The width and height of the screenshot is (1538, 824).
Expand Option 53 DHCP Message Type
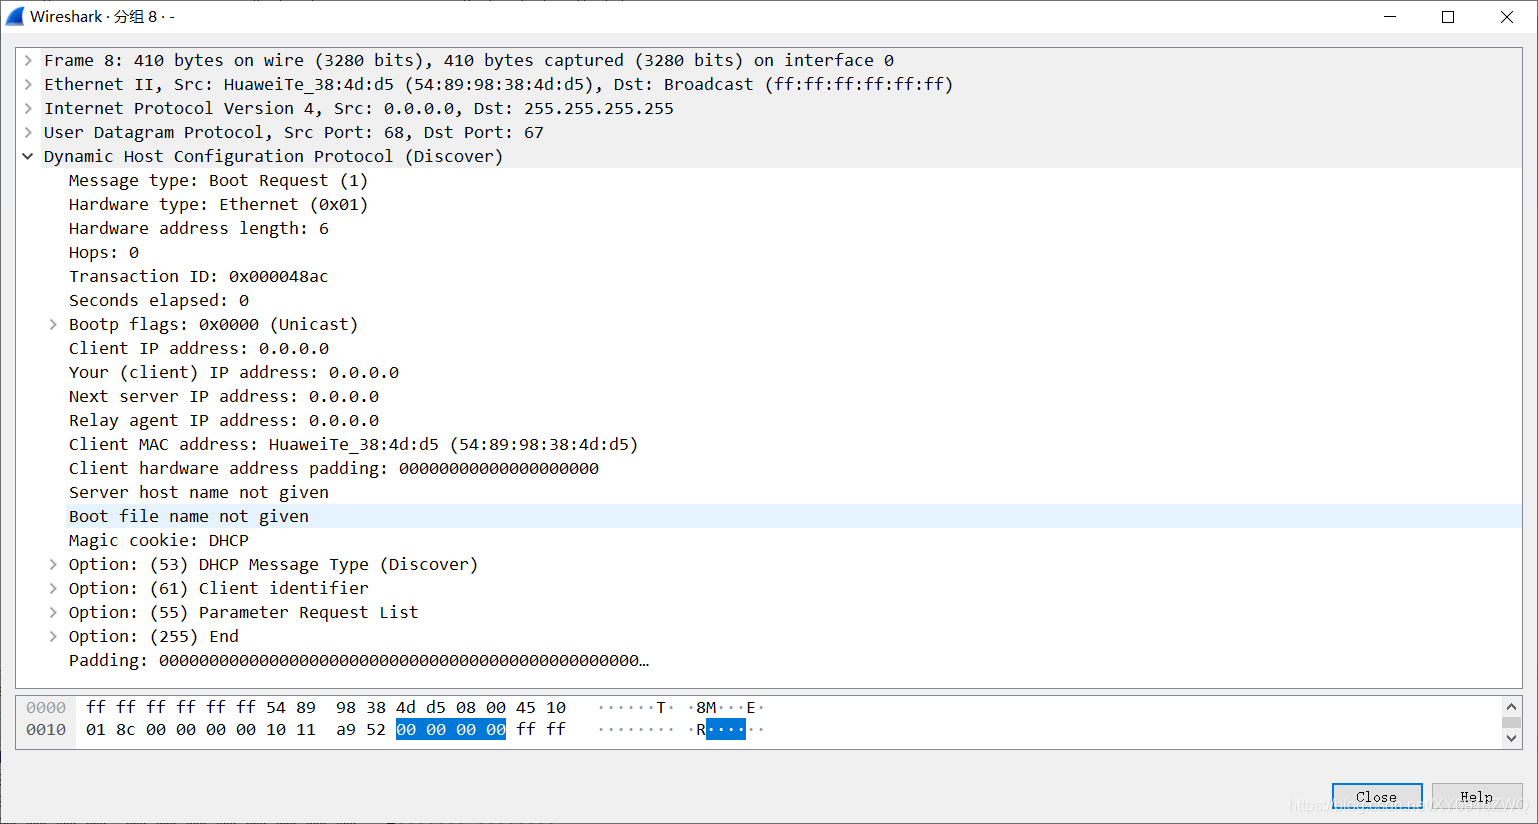point(53,564)
